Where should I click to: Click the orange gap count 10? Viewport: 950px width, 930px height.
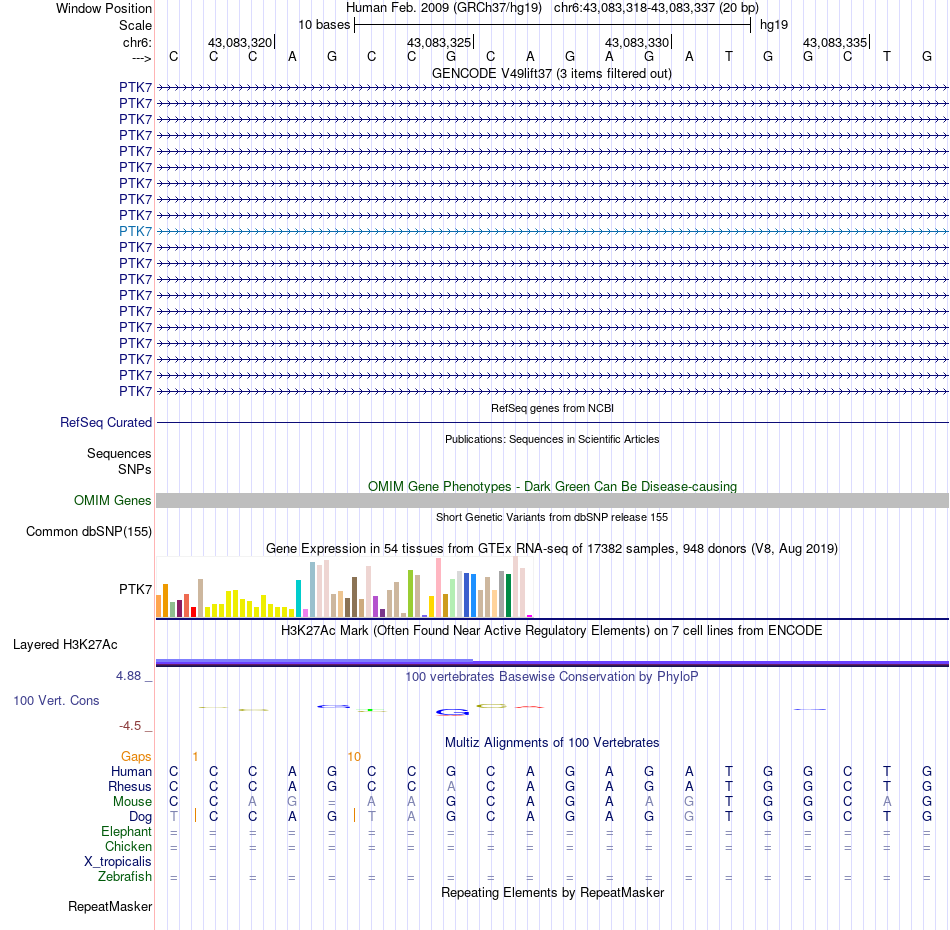pyautogui.click(x=354, y=757)
